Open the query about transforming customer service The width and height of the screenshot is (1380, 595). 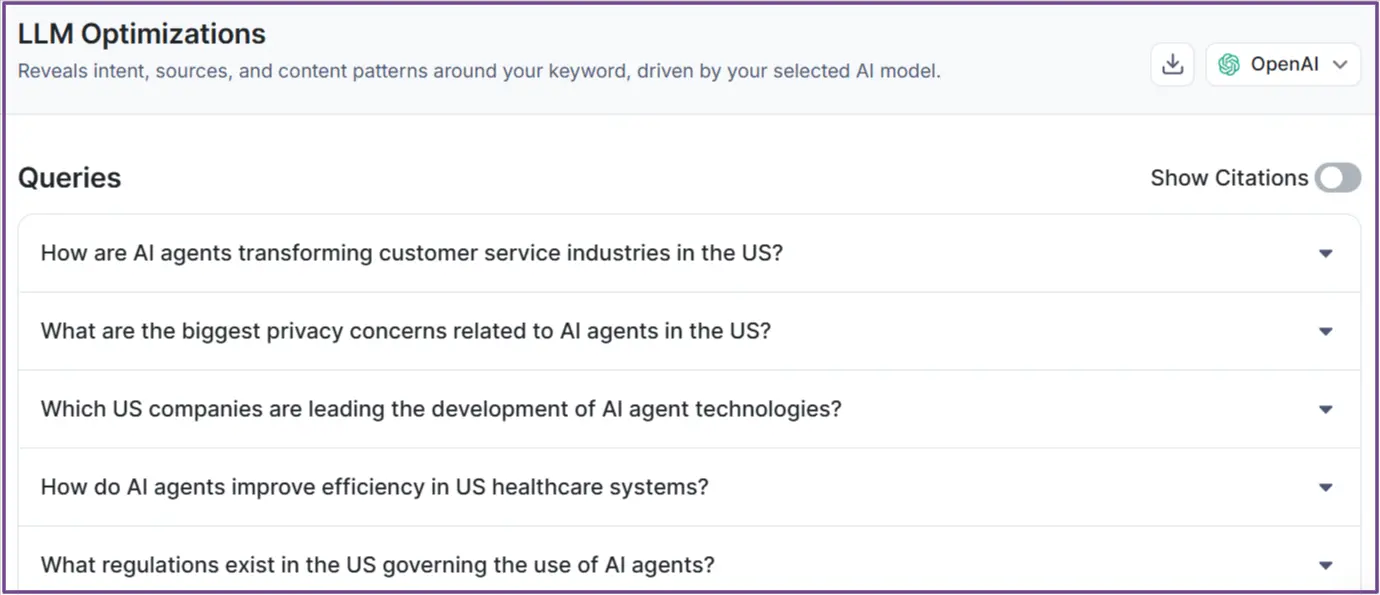click(411, 253)
